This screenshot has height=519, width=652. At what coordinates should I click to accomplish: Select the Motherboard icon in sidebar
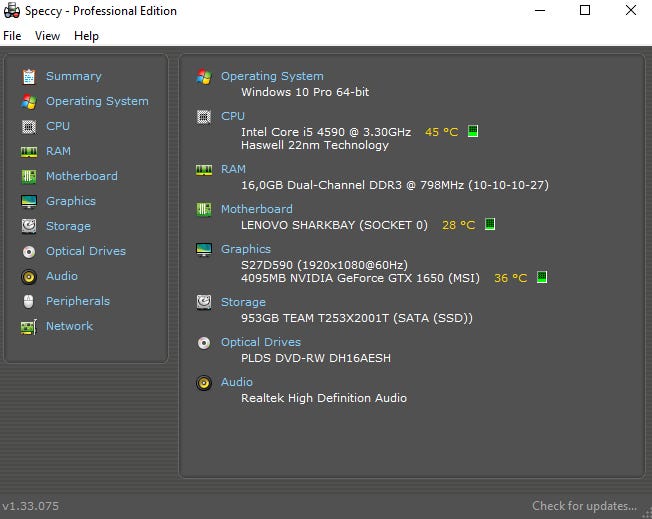point(28,176)
